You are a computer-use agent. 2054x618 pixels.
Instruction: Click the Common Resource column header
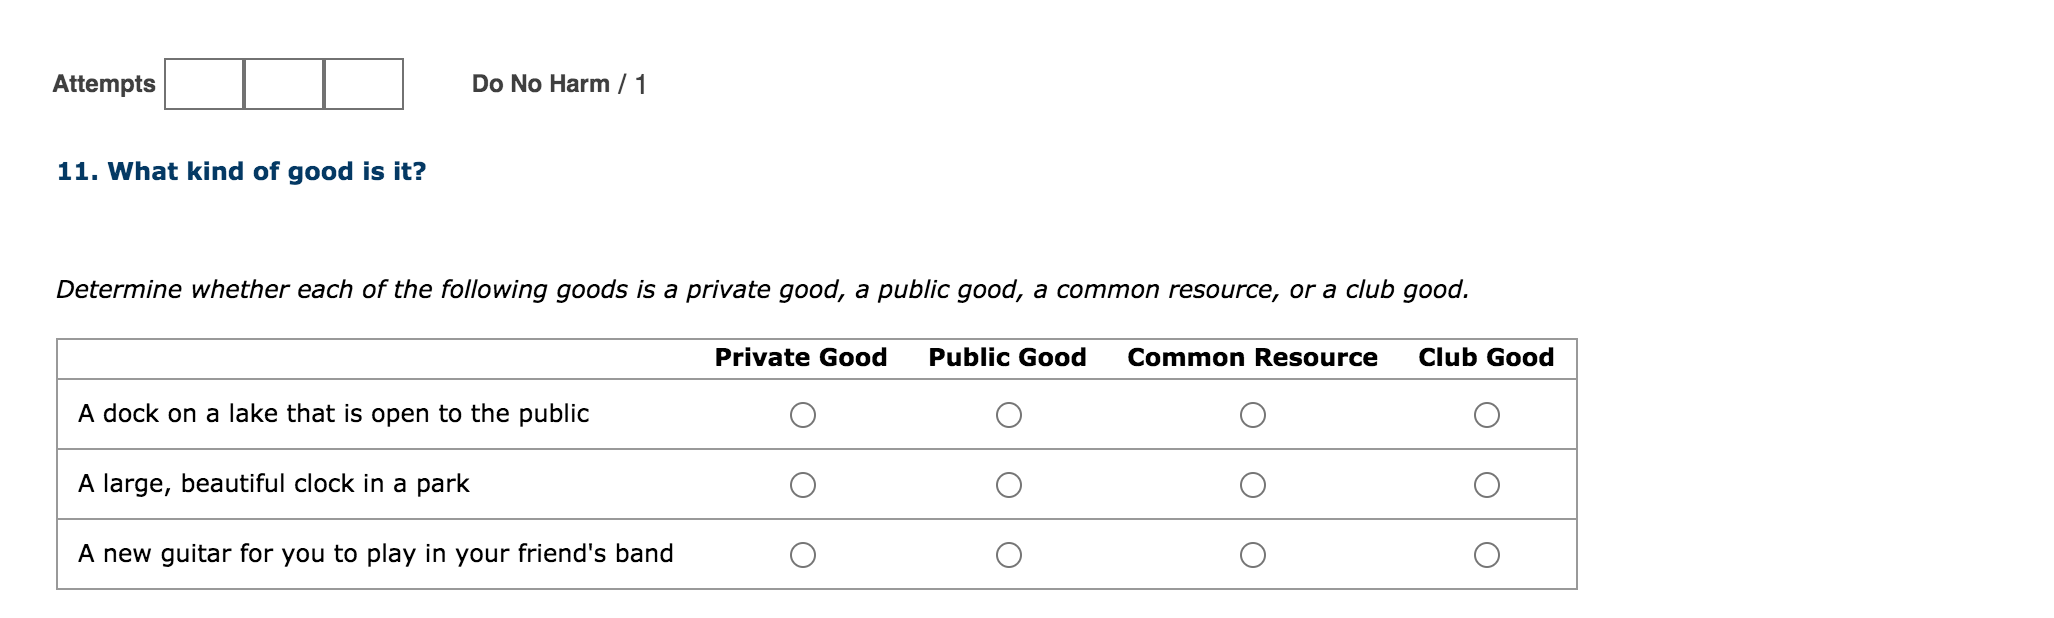coord(1253,357)
